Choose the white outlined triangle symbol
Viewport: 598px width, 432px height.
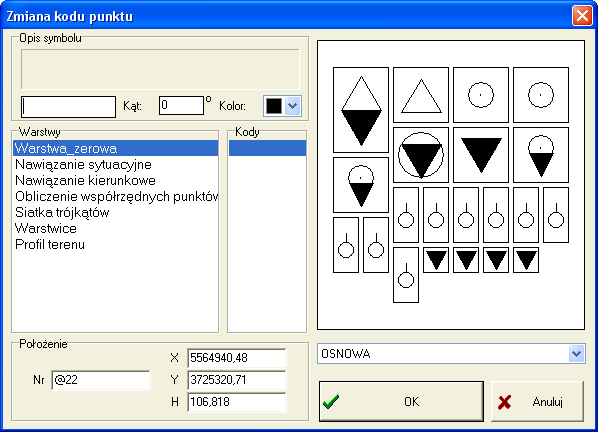pos(421,95)
